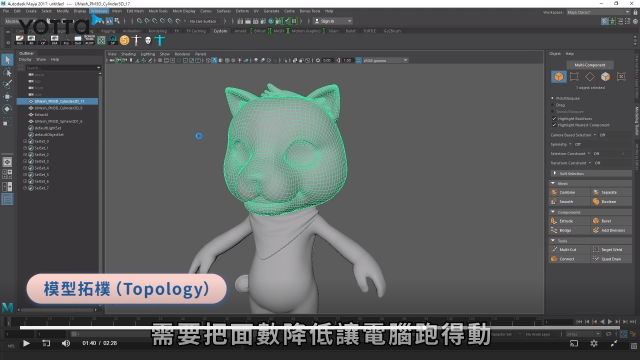Click the Extrude component button
Screen dimensions: 640x360
pos(566,221)
